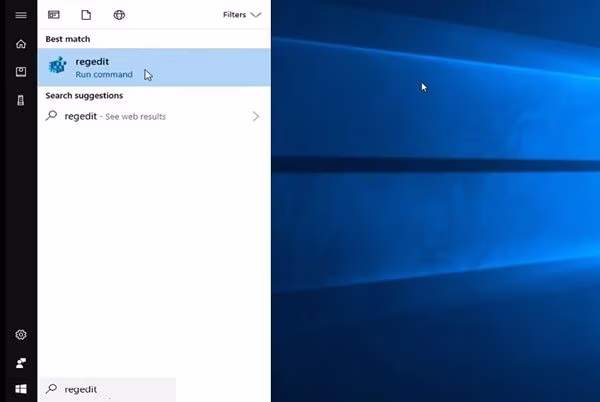Screen dimensions: 600x402
Task: Open the Notebook icon in the sidebar
Action: coord(21,72)
